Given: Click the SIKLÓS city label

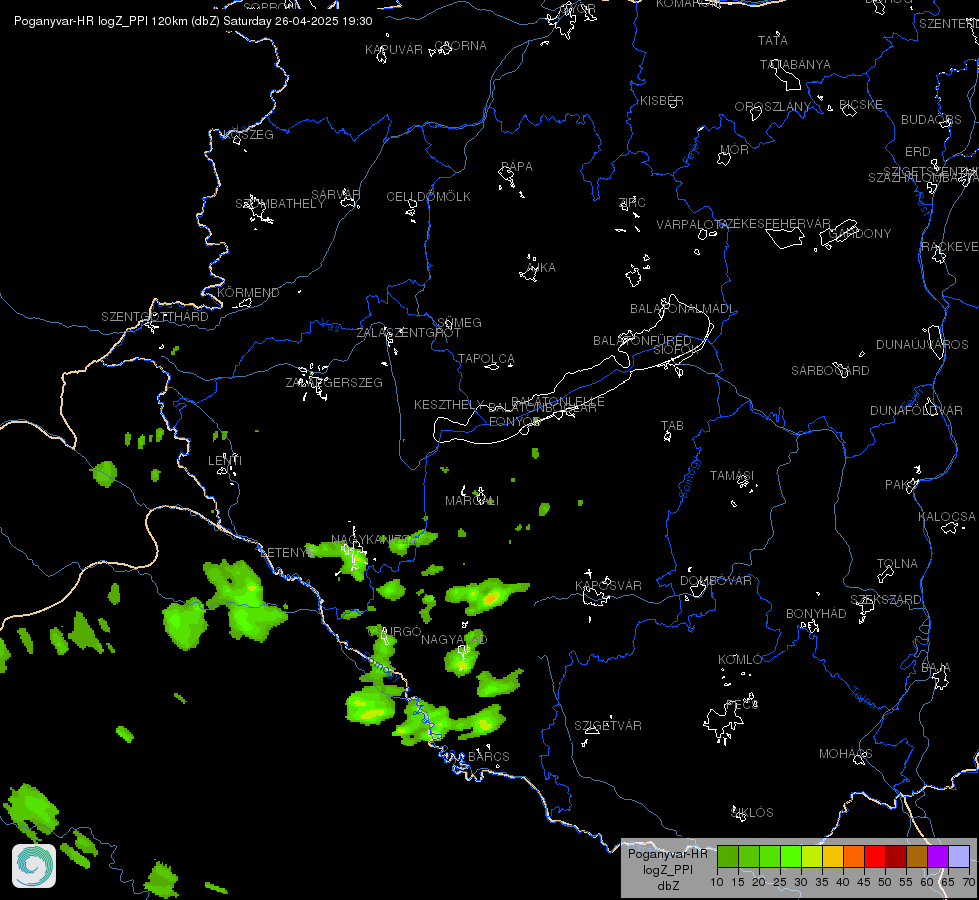Looking at the screenshot, I should pyautogui.click(x=752, y=813).
